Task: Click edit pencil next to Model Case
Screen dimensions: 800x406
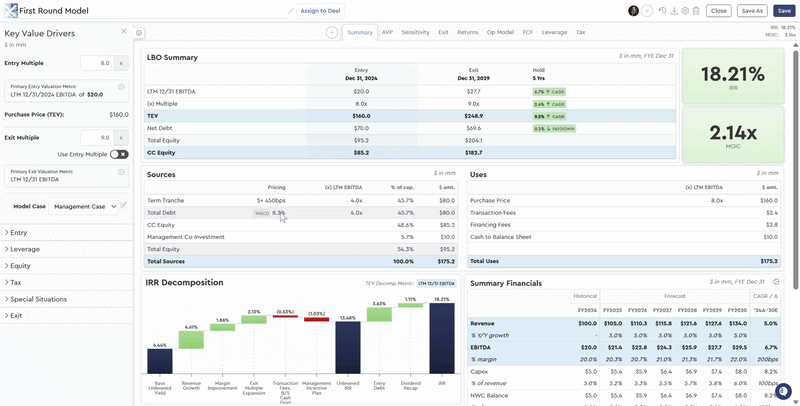Action: tap(123, 206)
